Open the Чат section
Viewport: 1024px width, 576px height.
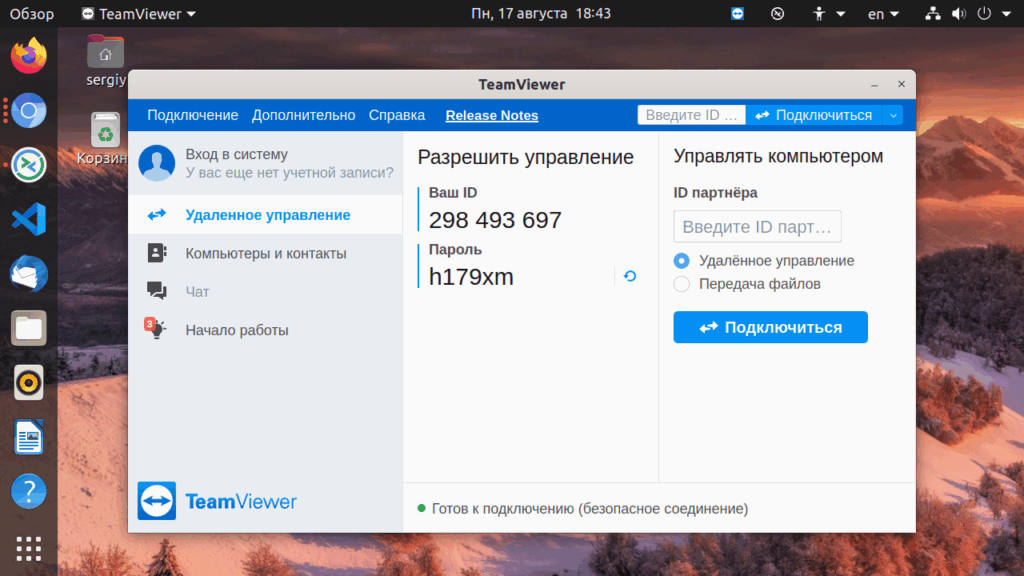(x=265, y=291)
